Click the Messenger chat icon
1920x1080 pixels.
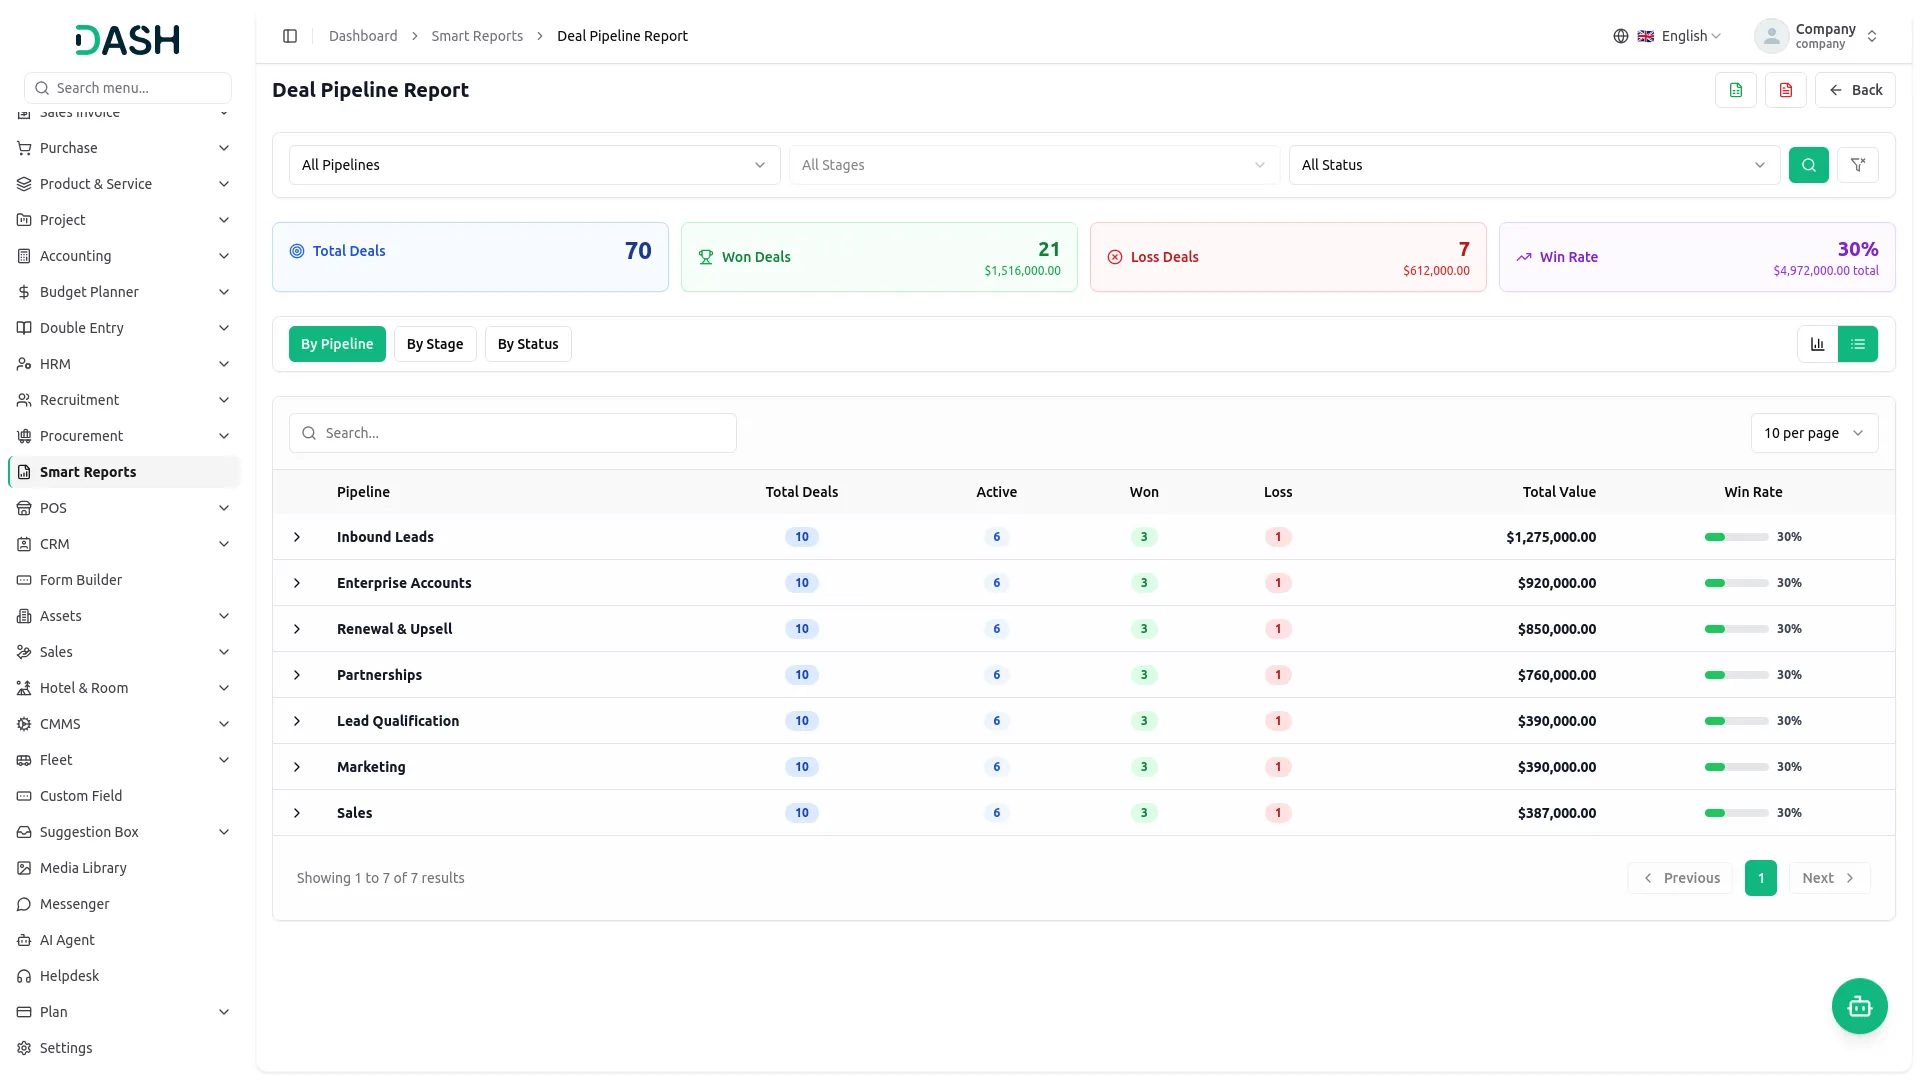tap(24, 904)
